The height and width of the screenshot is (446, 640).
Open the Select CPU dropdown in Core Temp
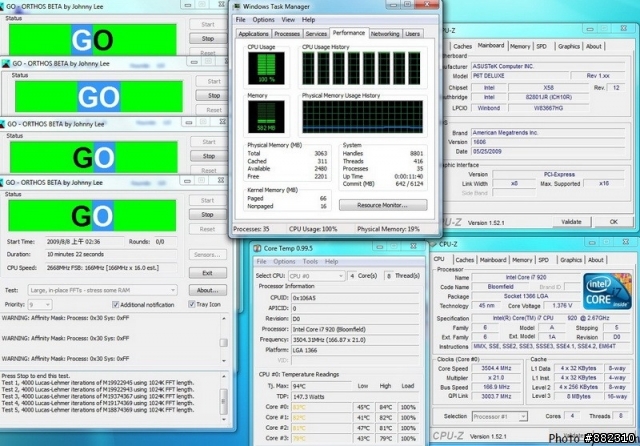pos(317,276)
